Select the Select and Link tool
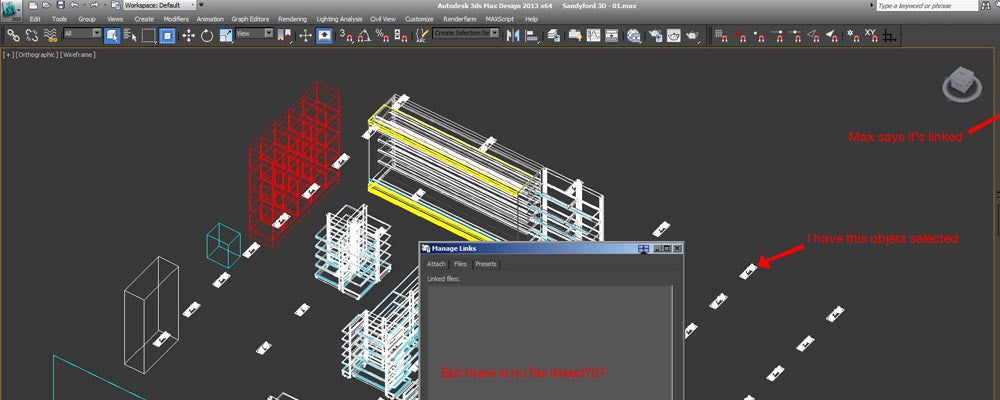Image resolution: width=1000 pixels, height=400 pixels. (13, 35)
